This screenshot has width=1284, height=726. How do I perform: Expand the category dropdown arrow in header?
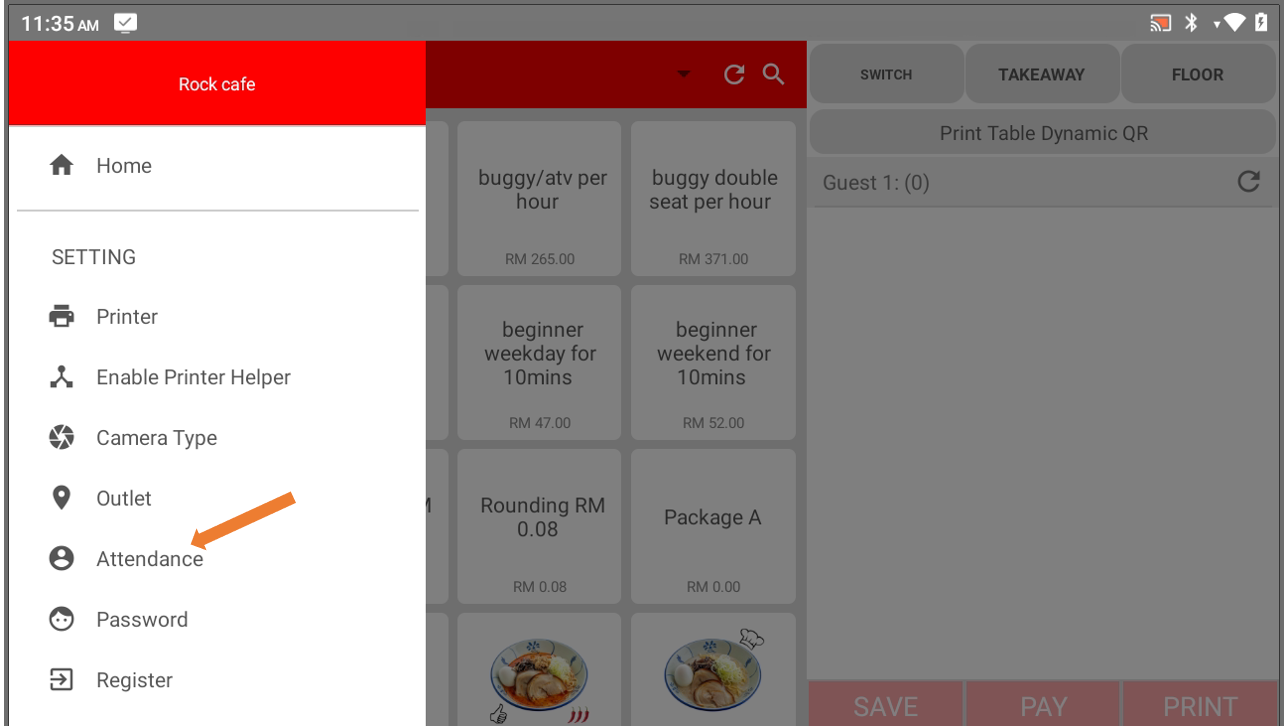point(684,74)
